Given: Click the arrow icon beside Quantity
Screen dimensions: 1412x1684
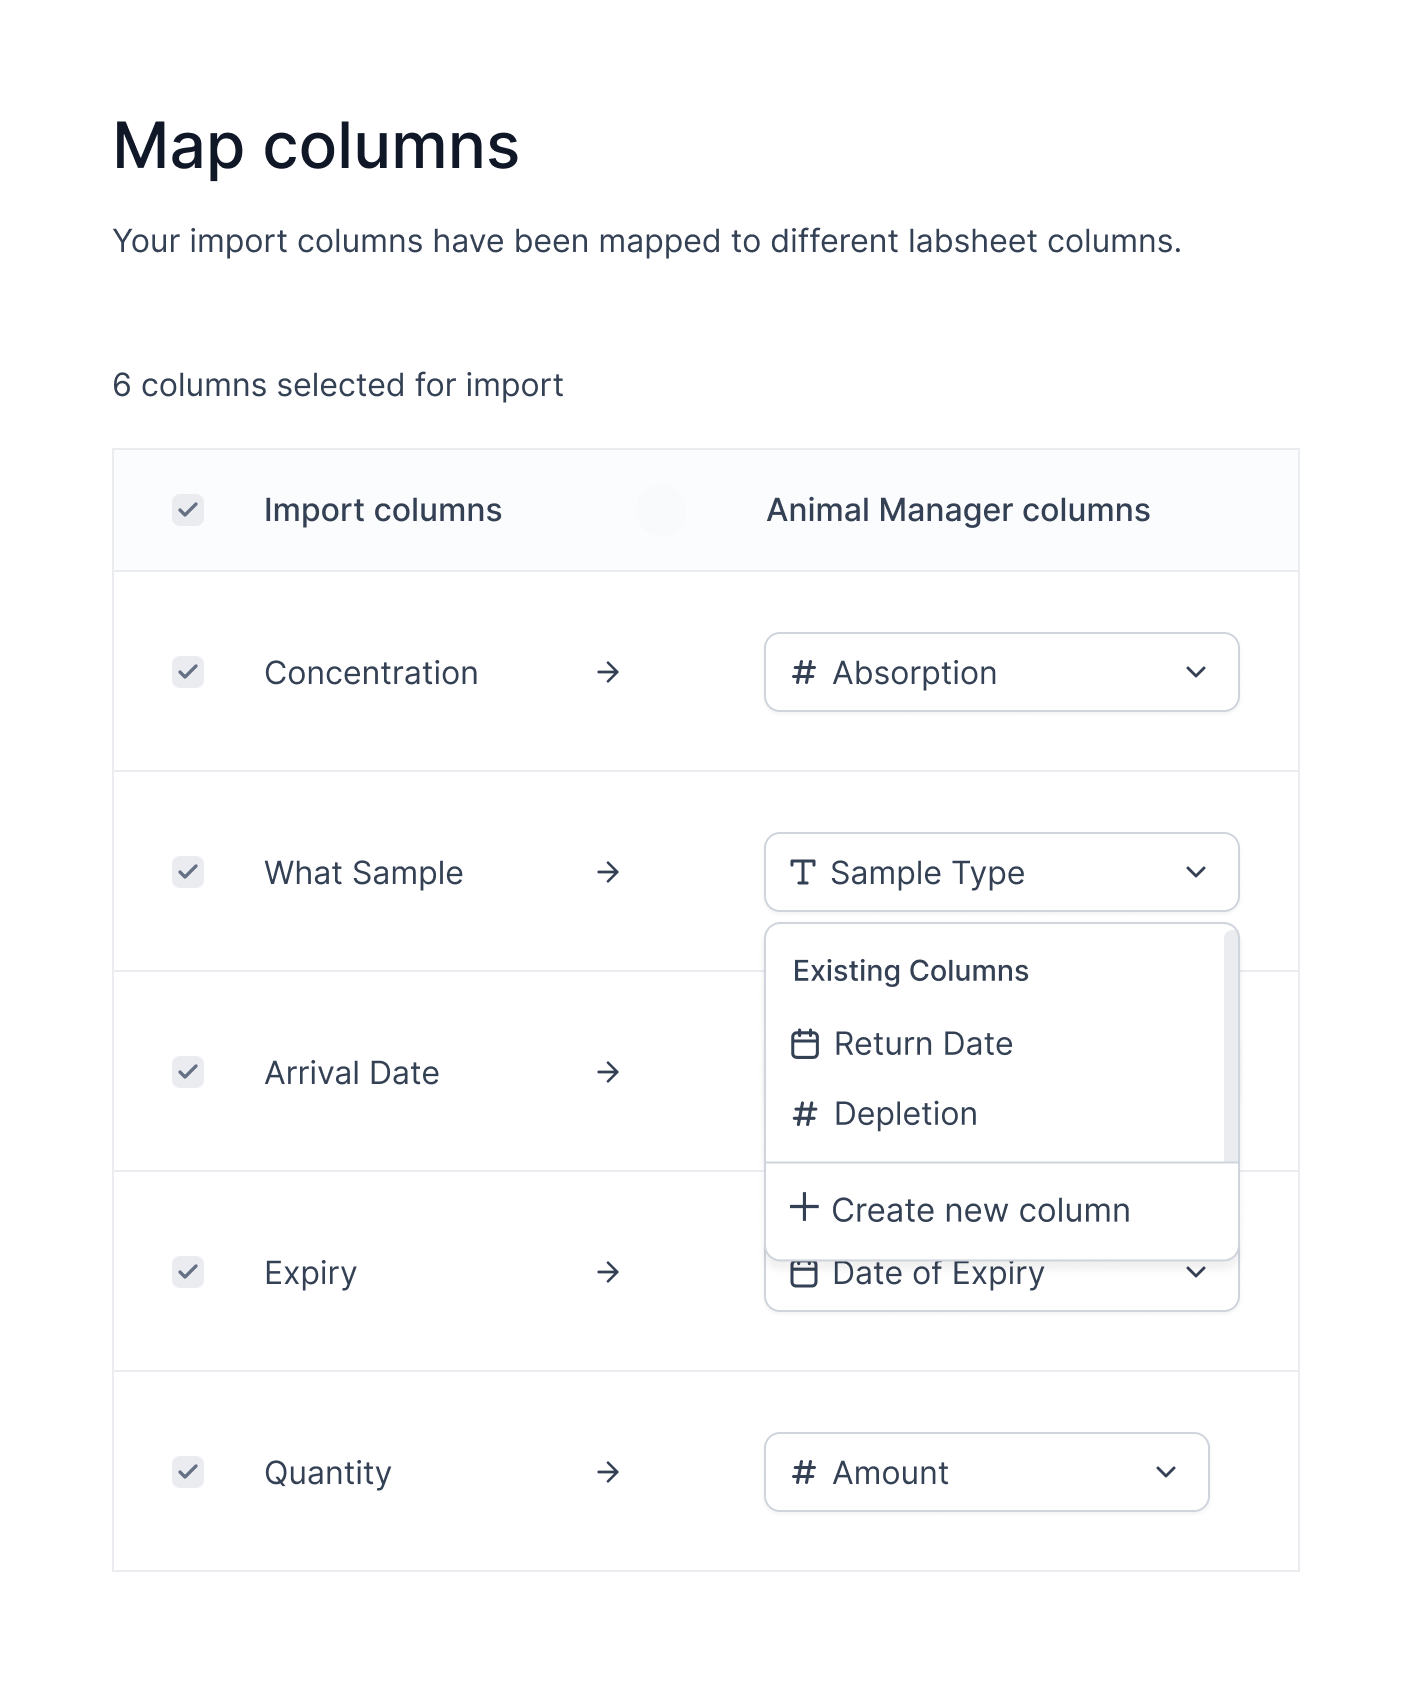Looking at the screenshot, I should tap(608, 1472).
